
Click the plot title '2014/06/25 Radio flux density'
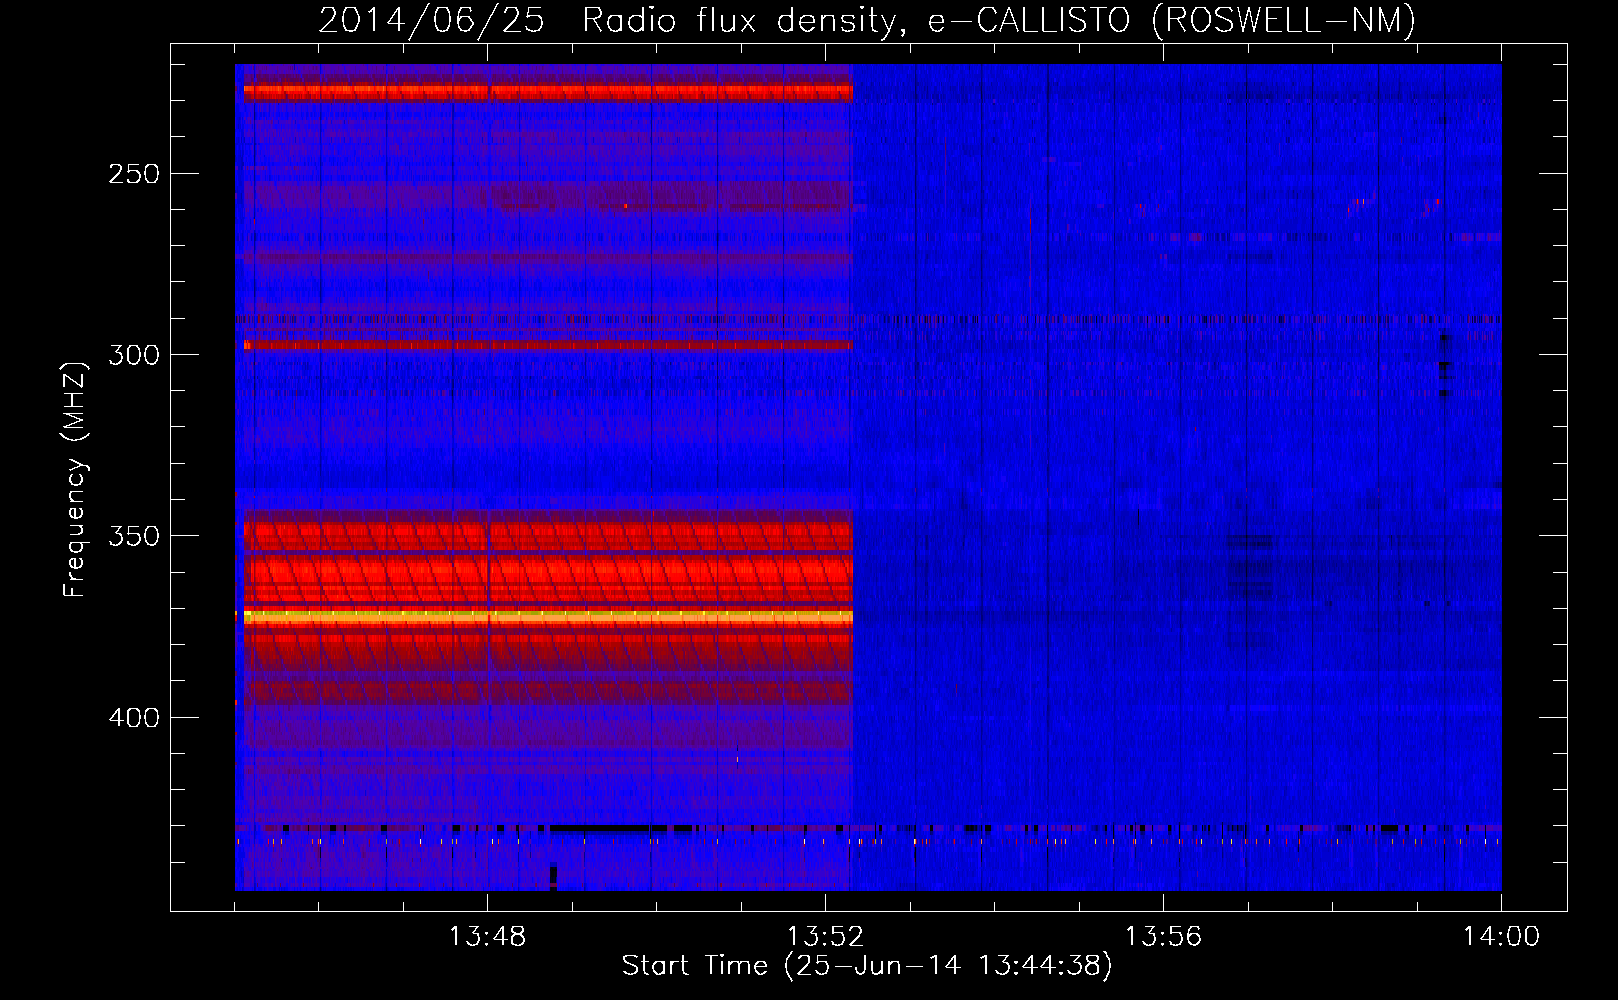click(609, 20)
